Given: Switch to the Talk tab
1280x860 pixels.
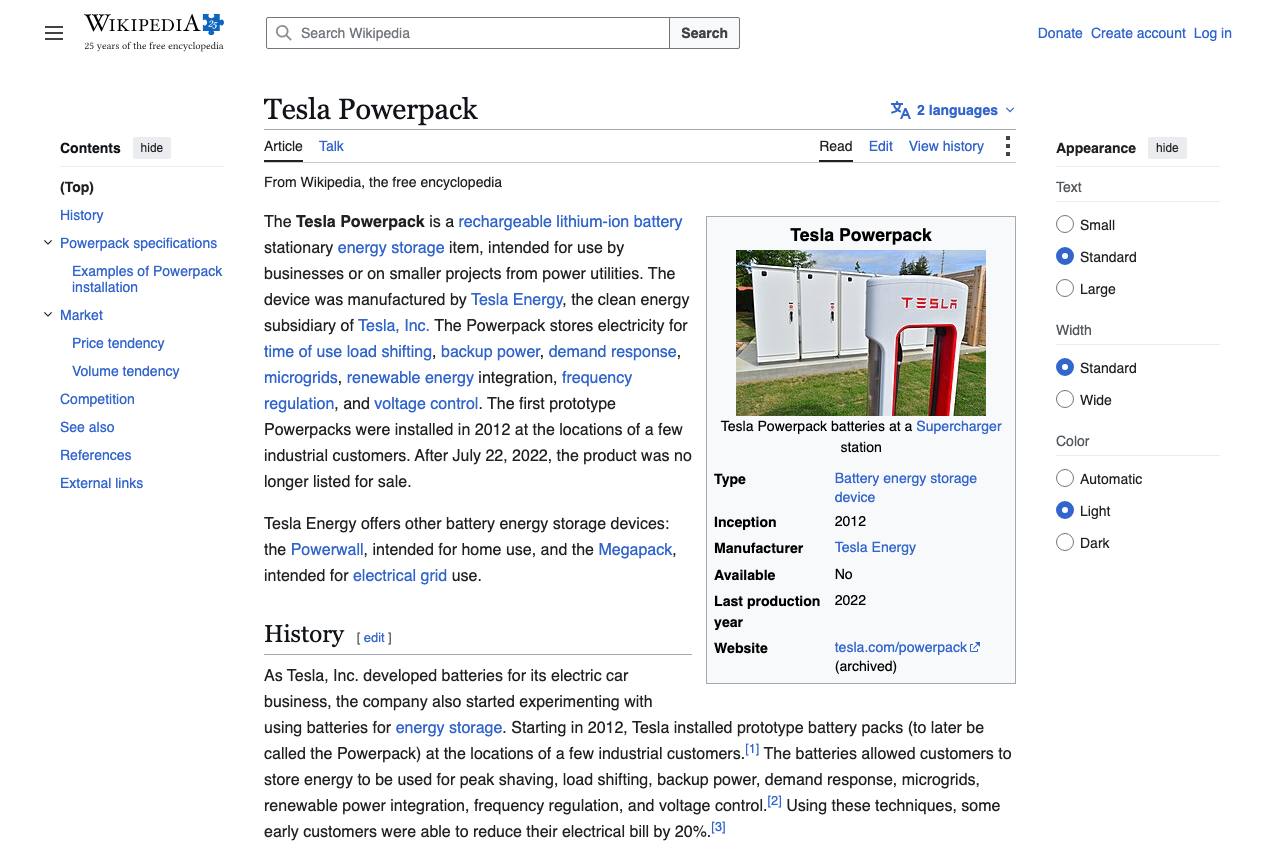Looking at the screenshot, I should (x=331, y=146).
